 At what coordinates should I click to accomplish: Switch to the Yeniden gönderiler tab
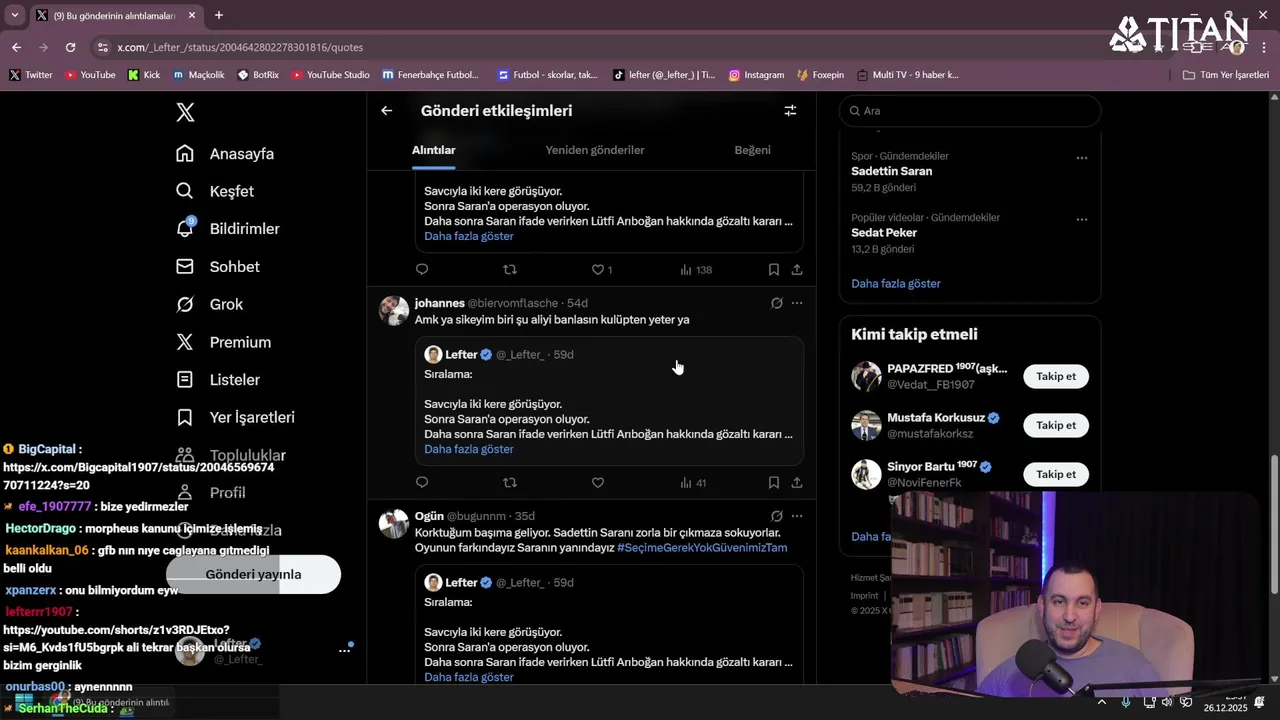595,150
